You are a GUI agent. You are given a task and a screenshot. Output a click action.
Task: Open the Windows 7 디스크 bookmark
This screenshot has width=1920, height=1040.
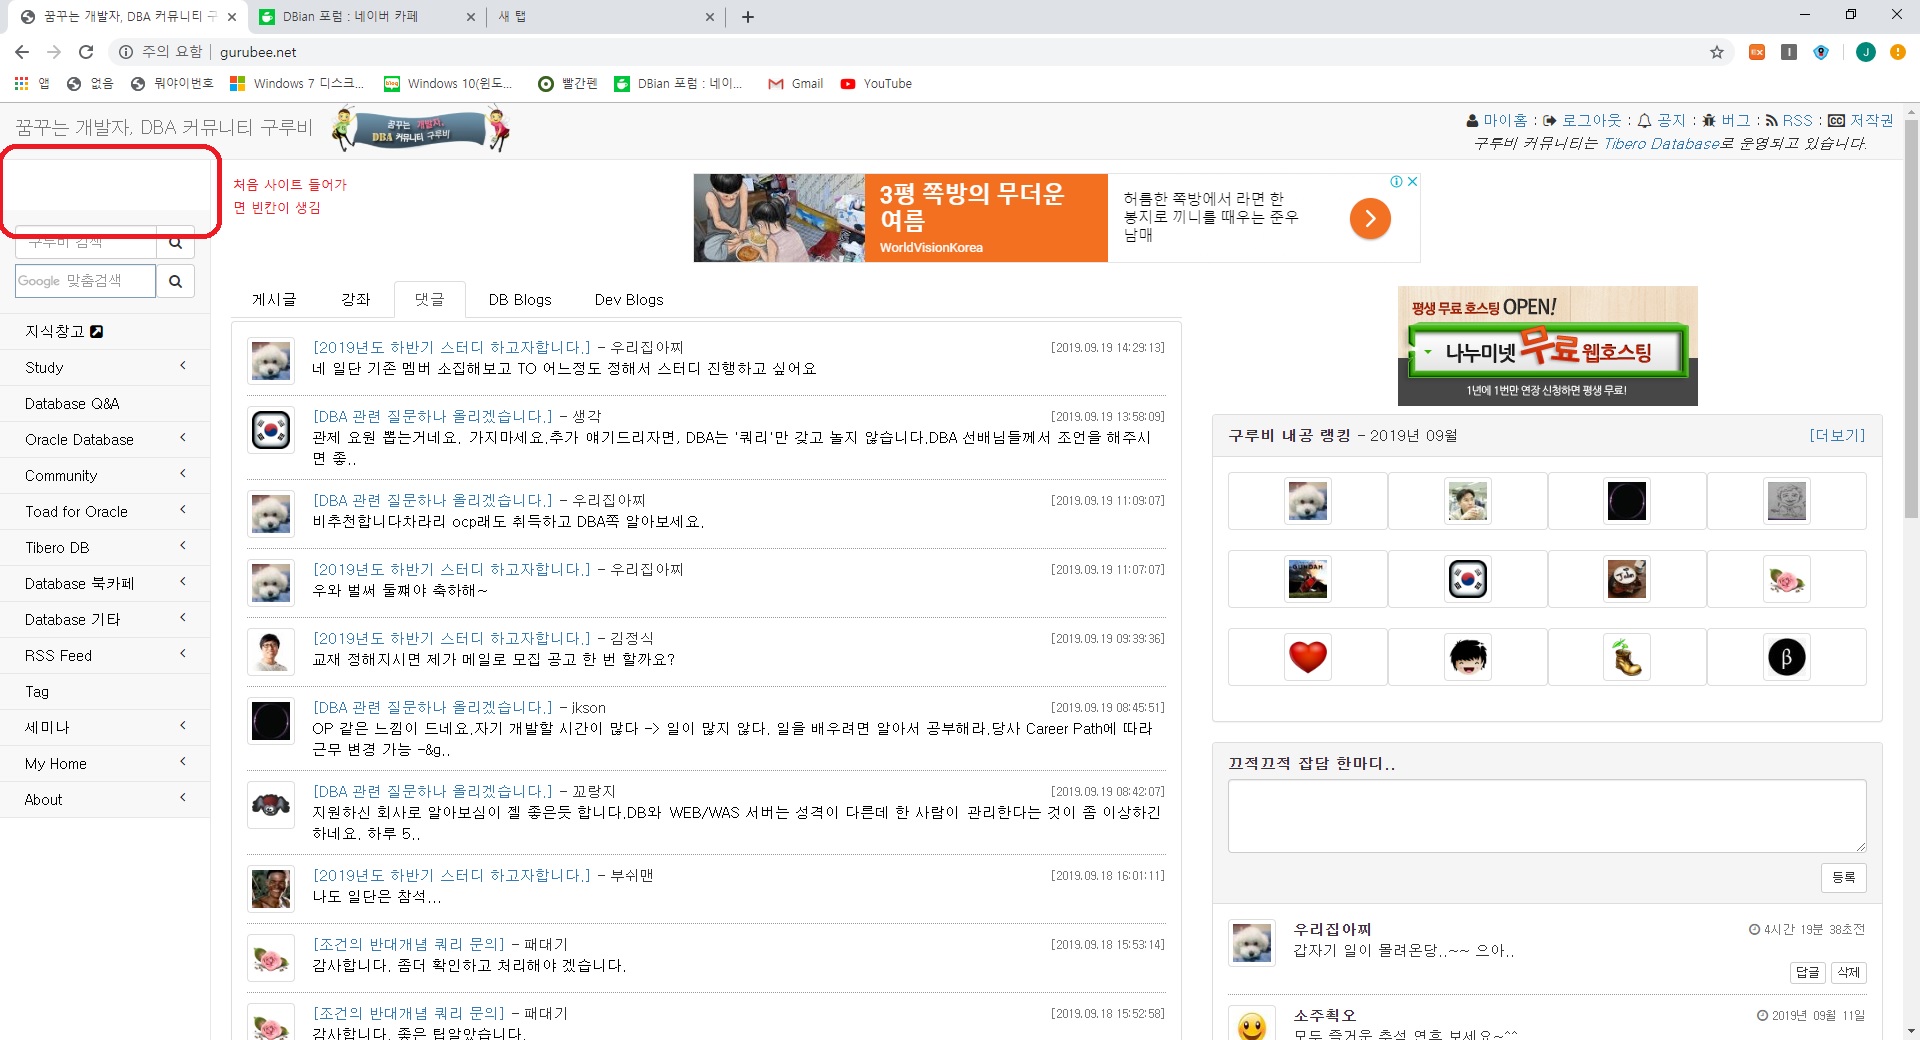pos(297,84)
